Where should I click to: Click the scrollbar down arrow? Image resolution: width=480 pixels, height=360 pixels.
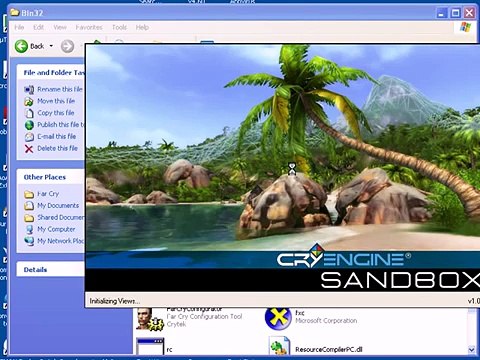471,350
